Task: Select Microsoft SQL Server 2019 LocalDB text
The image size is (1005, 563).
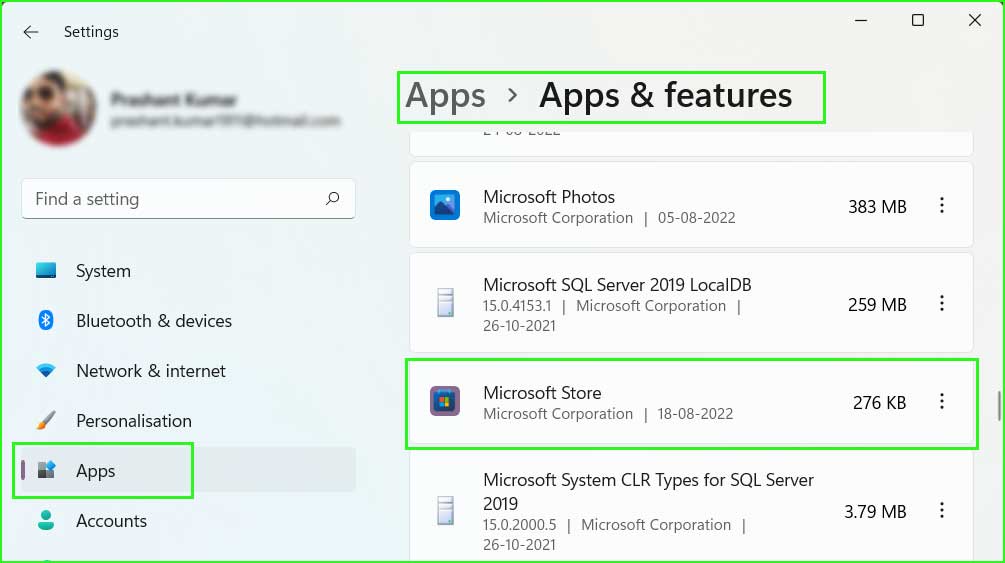Action: tap(617, 285)
